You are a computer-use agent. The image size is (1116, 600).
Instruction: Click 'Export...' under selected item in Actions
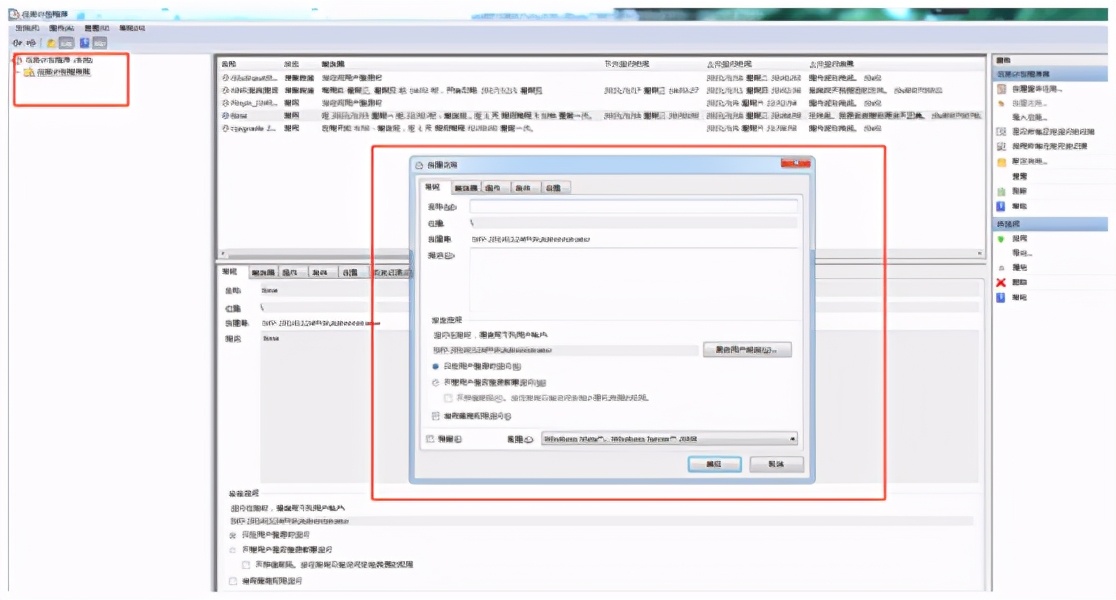pos(1021,253)
